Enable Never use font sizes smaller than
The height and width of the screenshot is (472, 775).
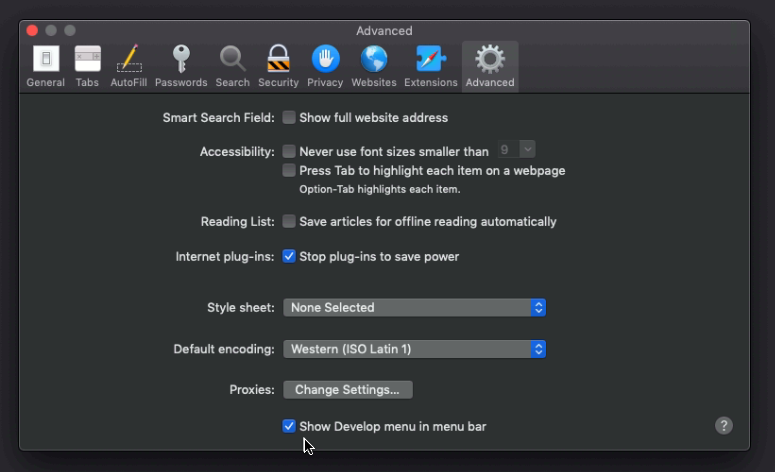click(289, 152)
